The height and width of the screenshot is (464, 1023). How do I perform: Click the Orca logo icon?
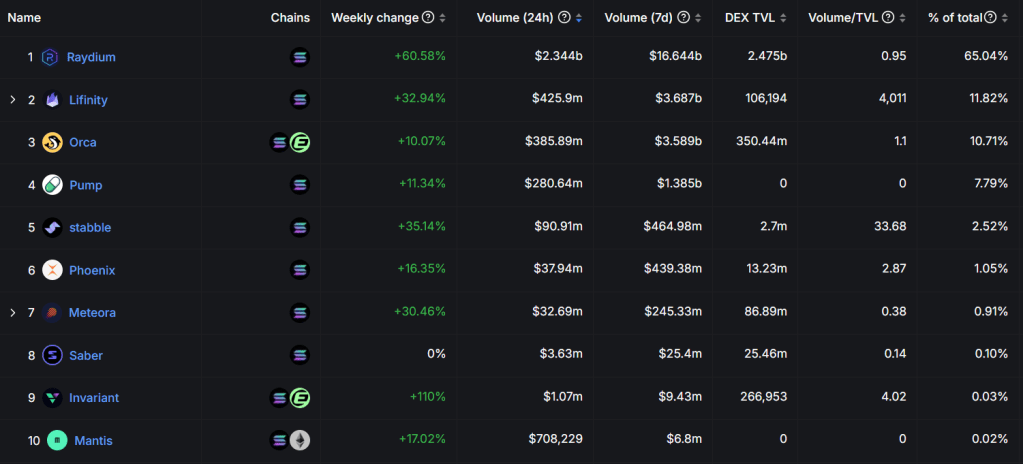click(x=52, y=143)
